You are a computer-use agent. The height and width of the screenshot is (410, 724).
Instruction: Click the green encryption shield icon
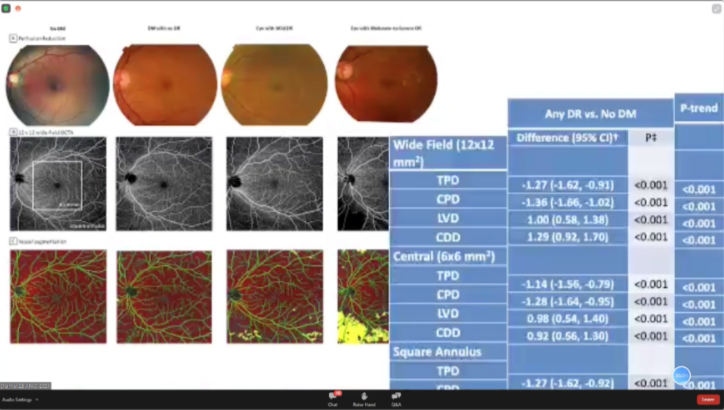tap(7, 6)
